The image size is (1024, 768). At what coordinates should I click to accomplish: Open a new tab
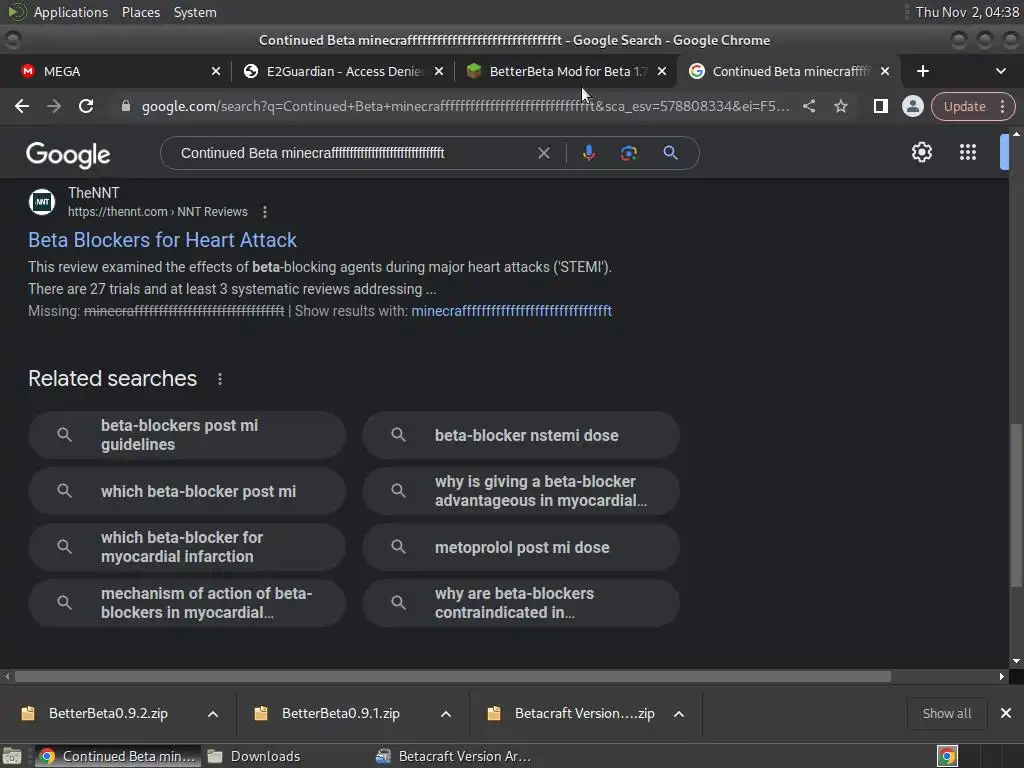[x=923, y=71]
